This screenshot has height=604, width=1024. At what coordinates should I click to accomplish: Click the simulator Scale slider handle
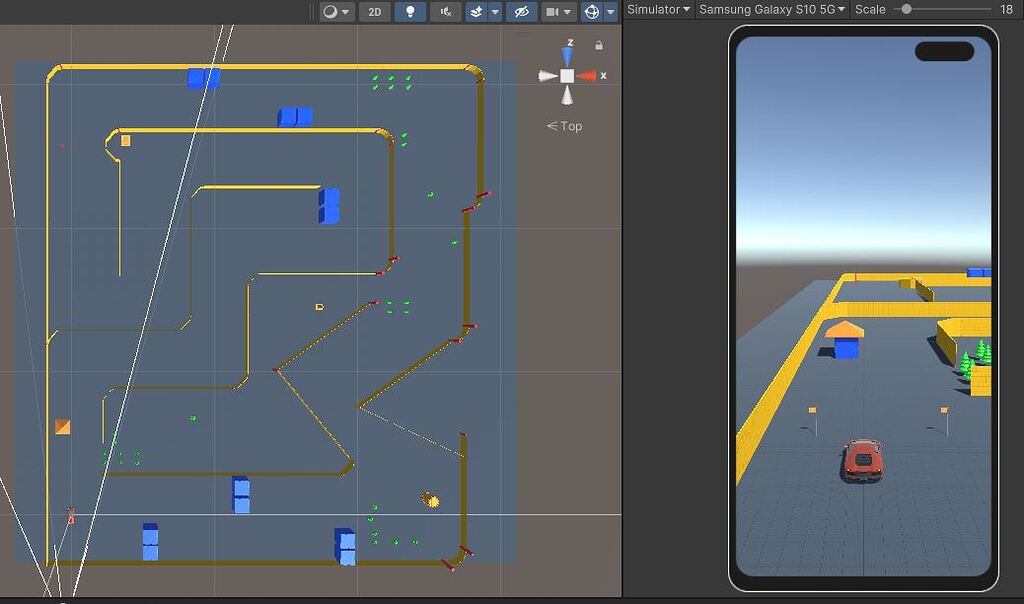tap(908, 9)
